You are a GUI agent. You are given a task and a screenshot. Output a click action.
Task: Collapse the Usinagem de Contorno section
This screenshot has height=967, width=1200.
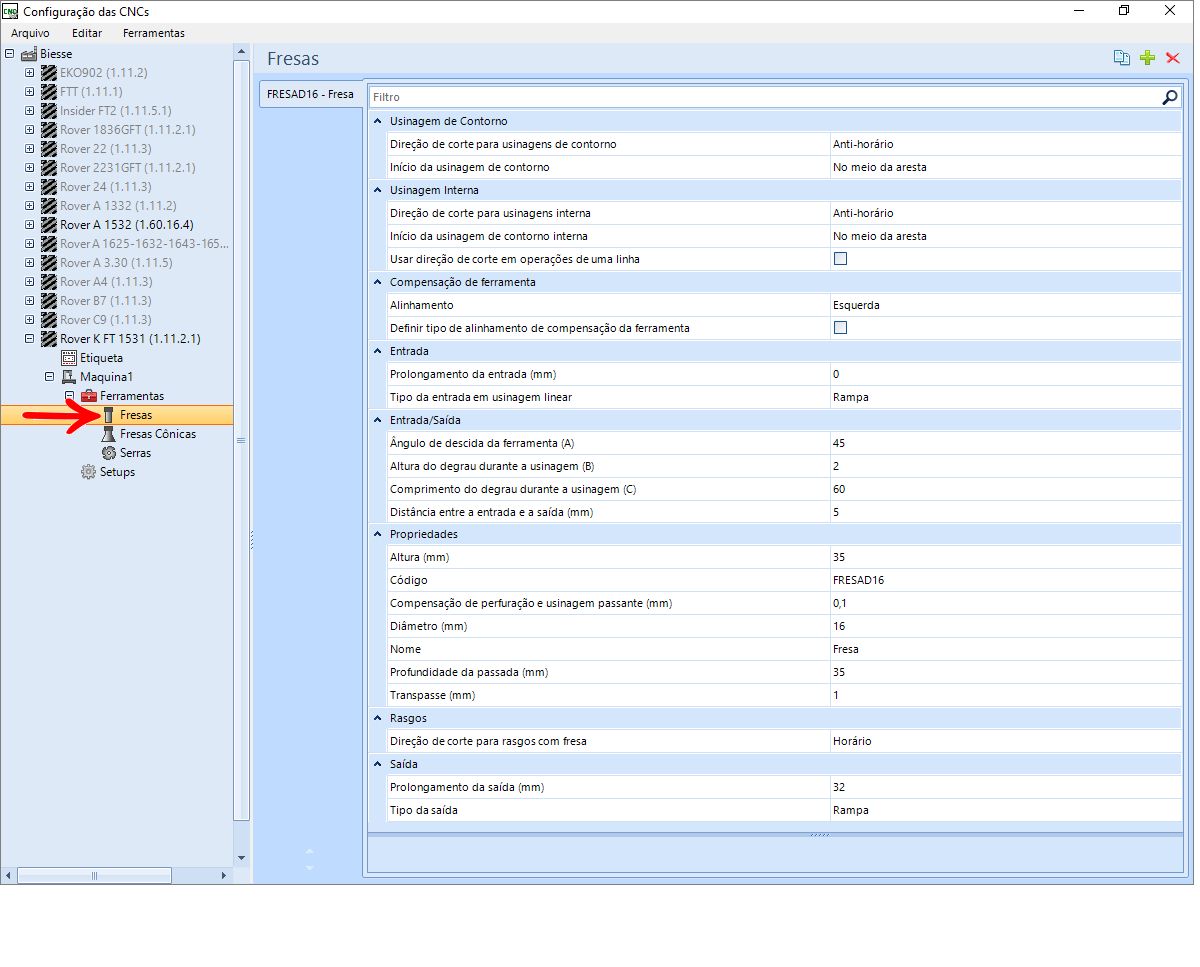378,121
